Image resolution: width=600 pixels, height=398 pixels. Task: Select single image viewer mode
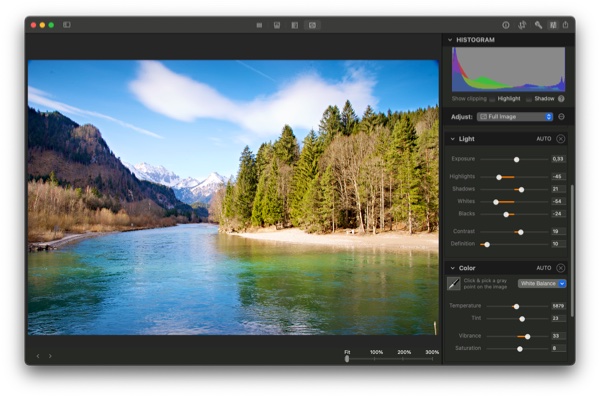pos(312,25)
